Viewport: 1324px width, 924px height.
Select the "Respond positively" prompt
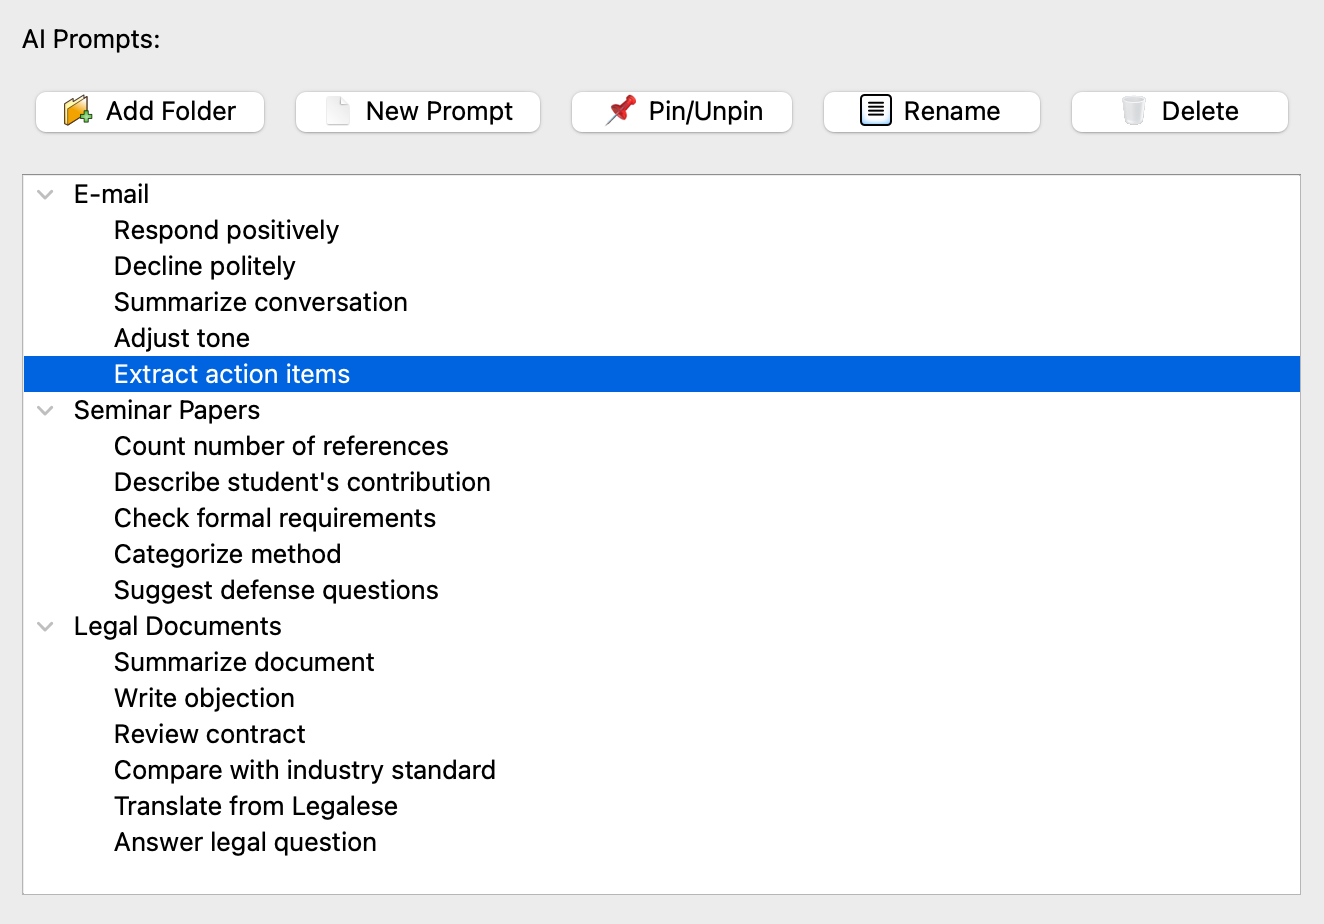tap(226, 230)
